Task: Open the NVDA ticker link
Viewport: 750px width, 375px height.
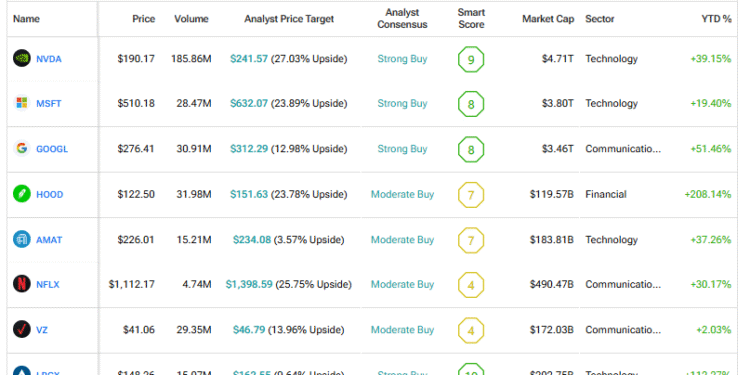Action: (x=49, y=59)
